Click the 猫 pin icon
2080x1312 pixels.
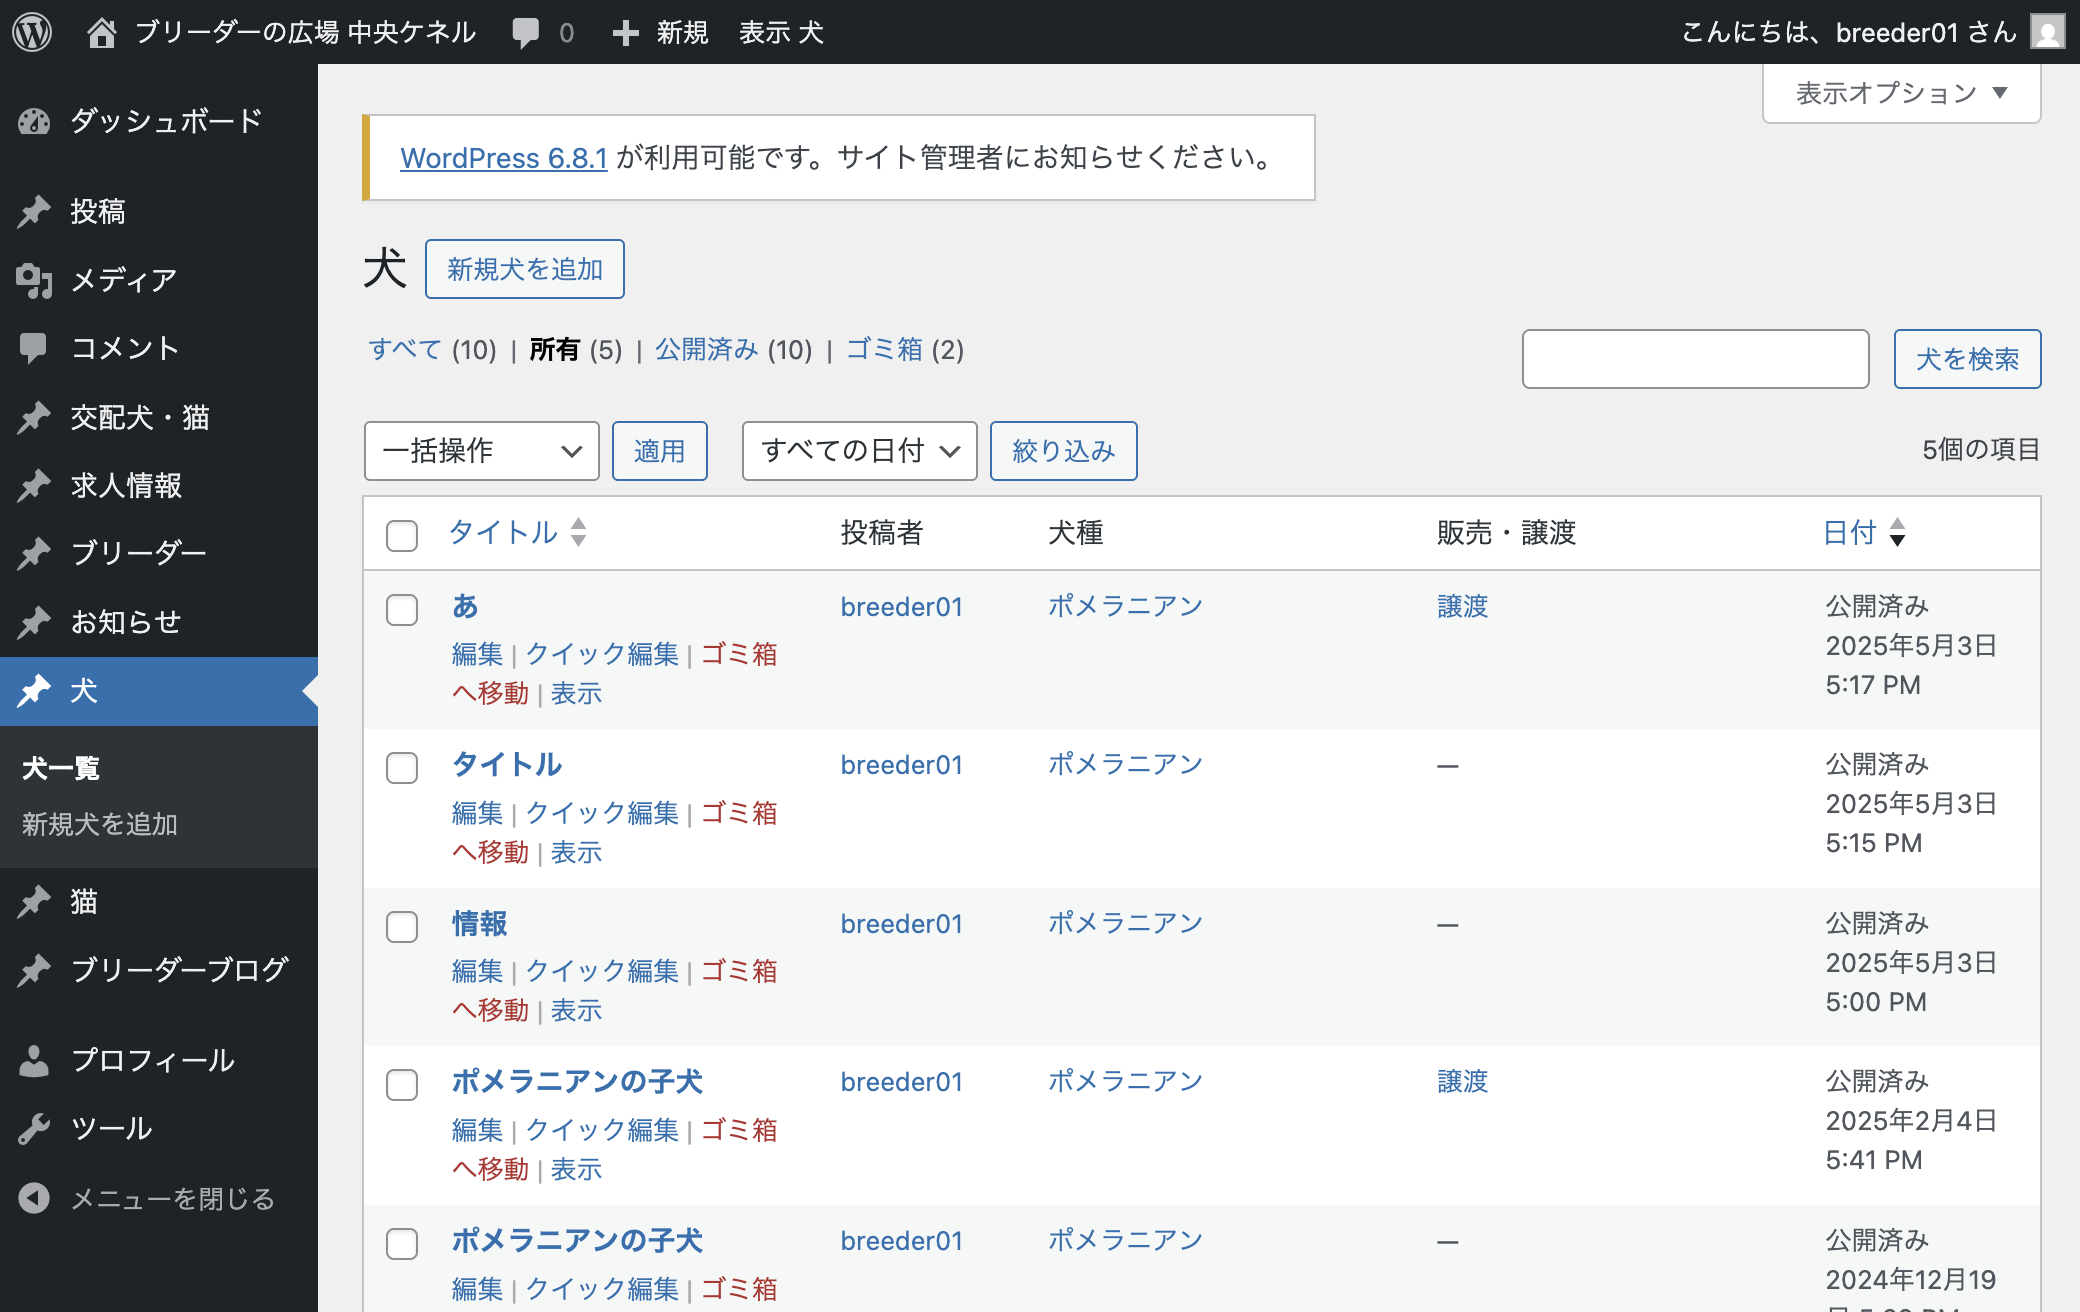pos(34,902)
